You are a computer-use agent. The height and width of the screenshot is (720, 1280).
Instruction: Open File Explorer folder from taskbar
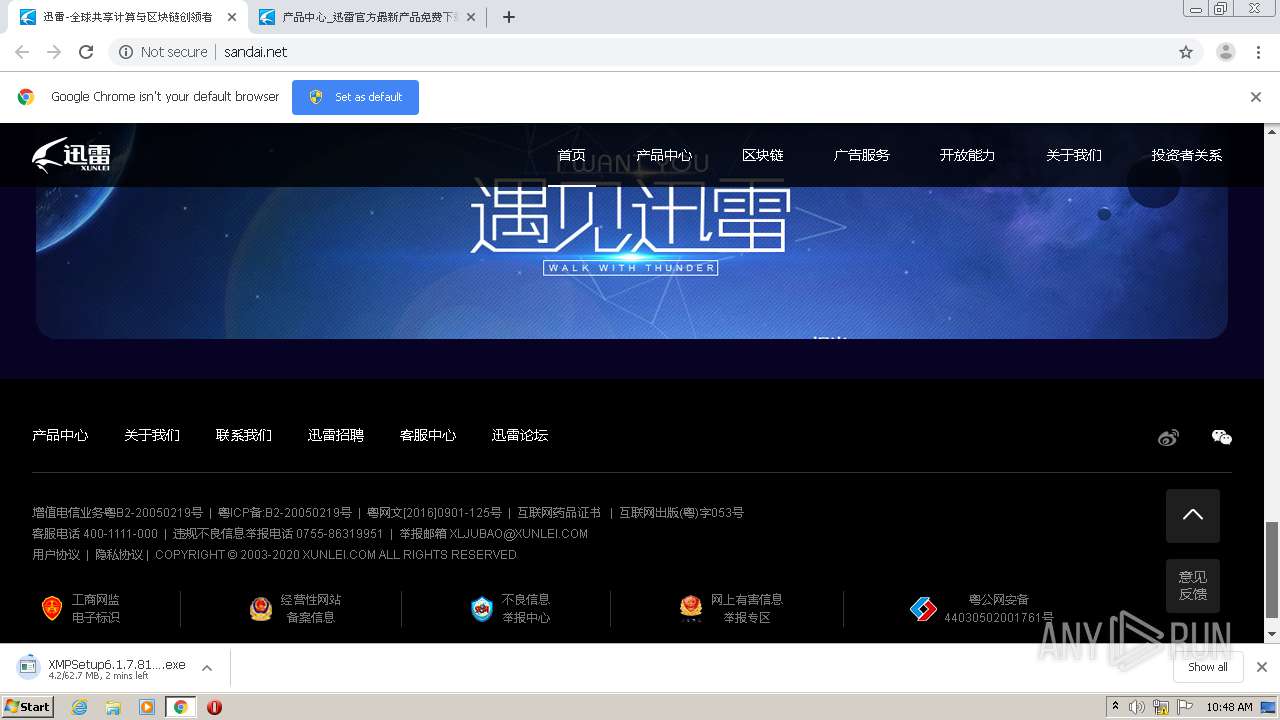click(113, 707)
